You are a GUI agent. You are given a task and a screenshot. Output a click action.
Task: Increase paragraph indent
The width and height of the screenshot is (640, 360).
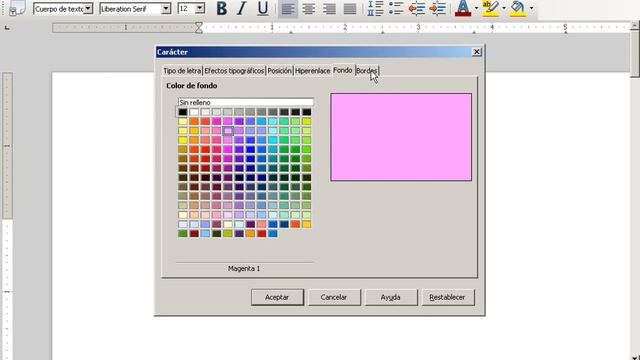point(437,8)
